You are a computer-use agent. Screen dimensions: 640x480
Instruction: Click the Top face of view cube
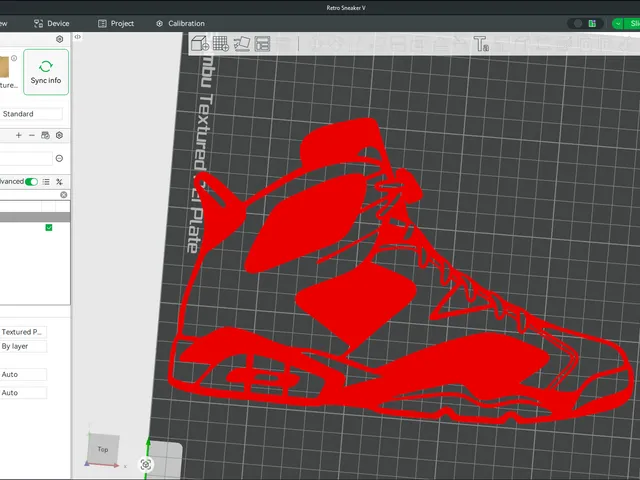[x=103, y=449]
